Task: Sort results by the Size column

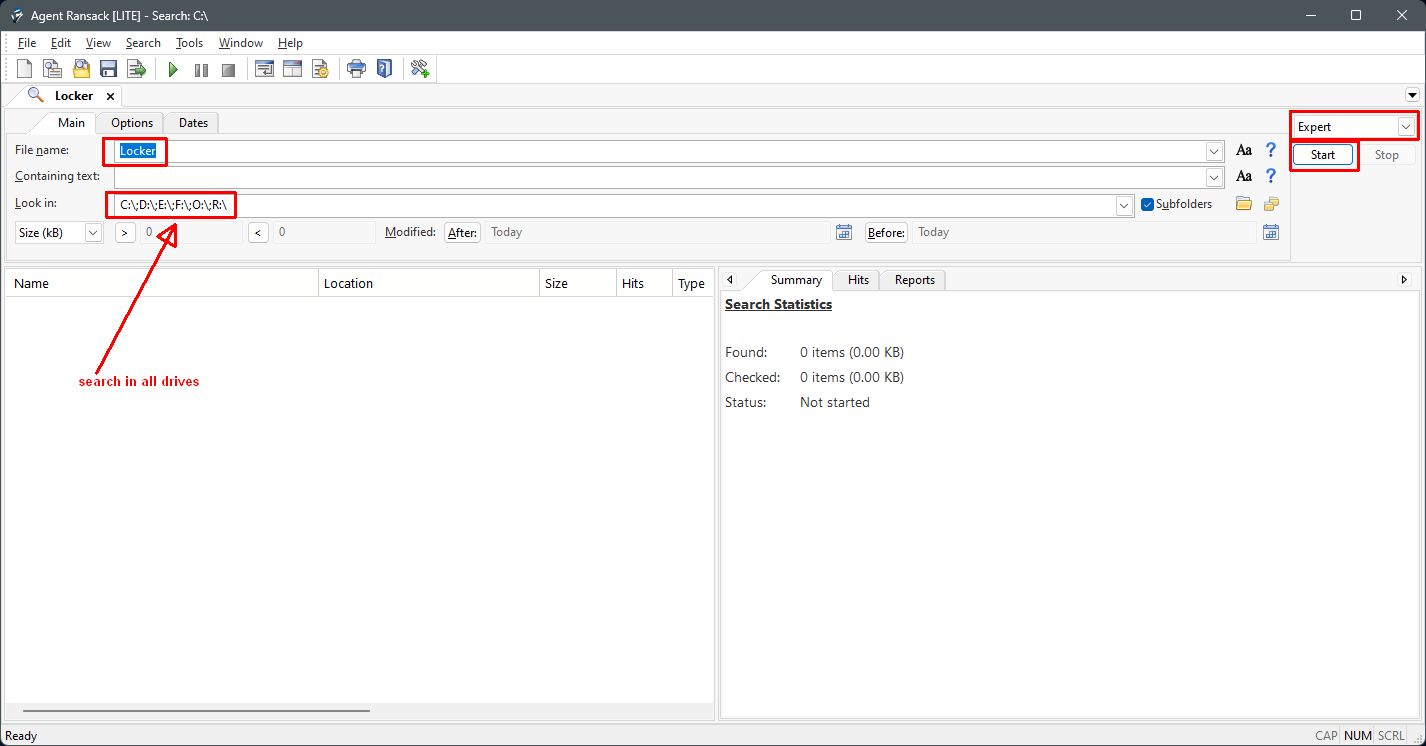Action: pos(577,283)
